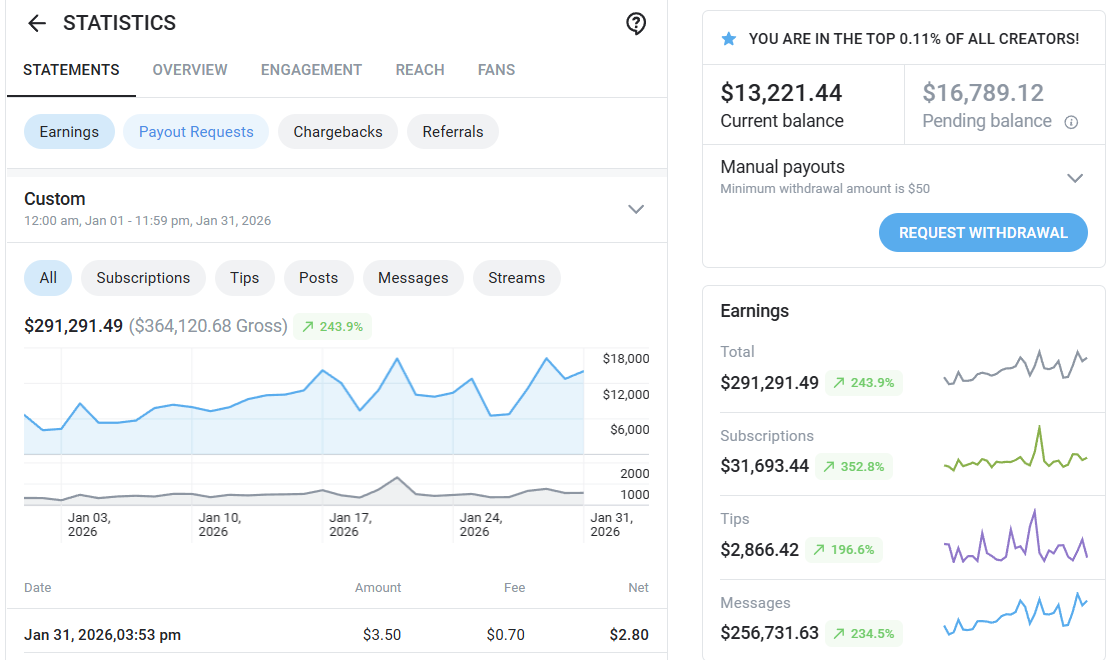The width and height of the screenshot is (1108, 660).
Task: Click the Subscriptions green sparkline chart
Action: (x=1015, y=449)
